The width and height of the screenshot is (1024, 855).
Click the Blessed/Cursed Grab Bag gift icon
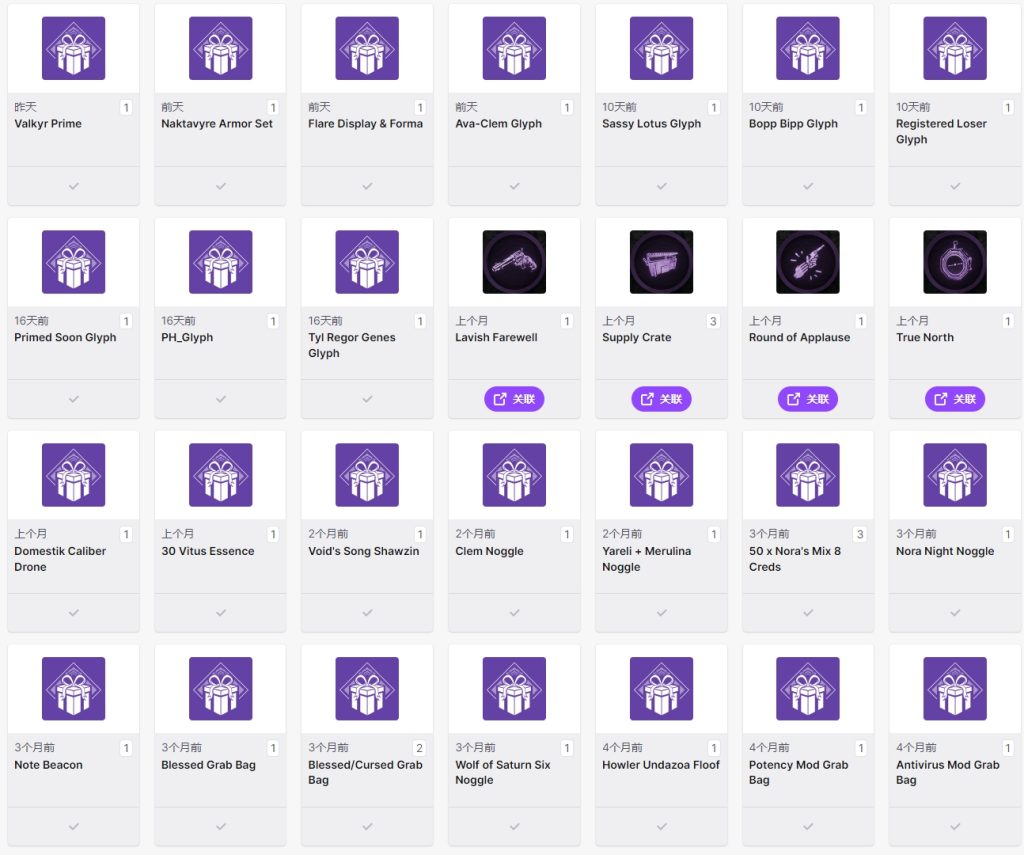pos(367,688)
